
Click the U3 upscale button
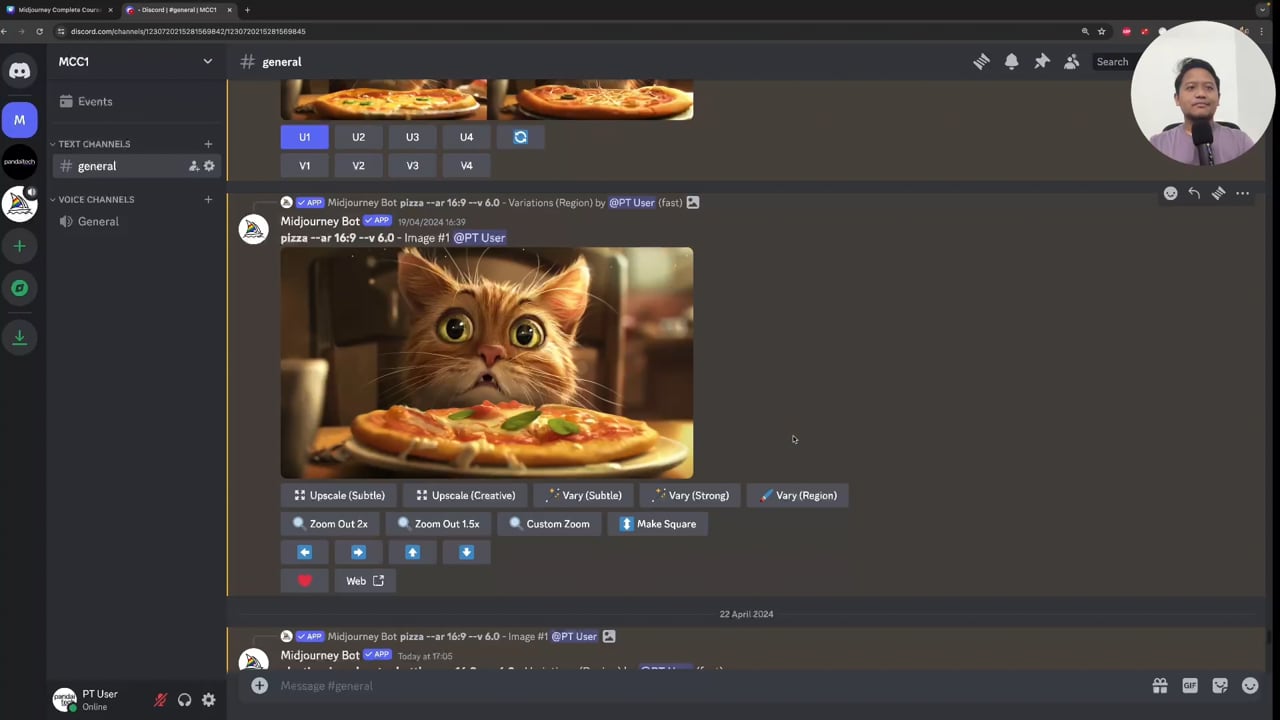pos(412,137)
